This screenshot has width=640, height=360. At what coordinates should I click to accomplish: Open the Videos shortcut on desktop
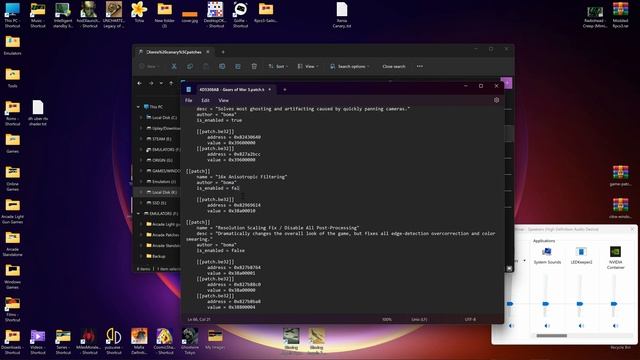click(x=38, y=341)
